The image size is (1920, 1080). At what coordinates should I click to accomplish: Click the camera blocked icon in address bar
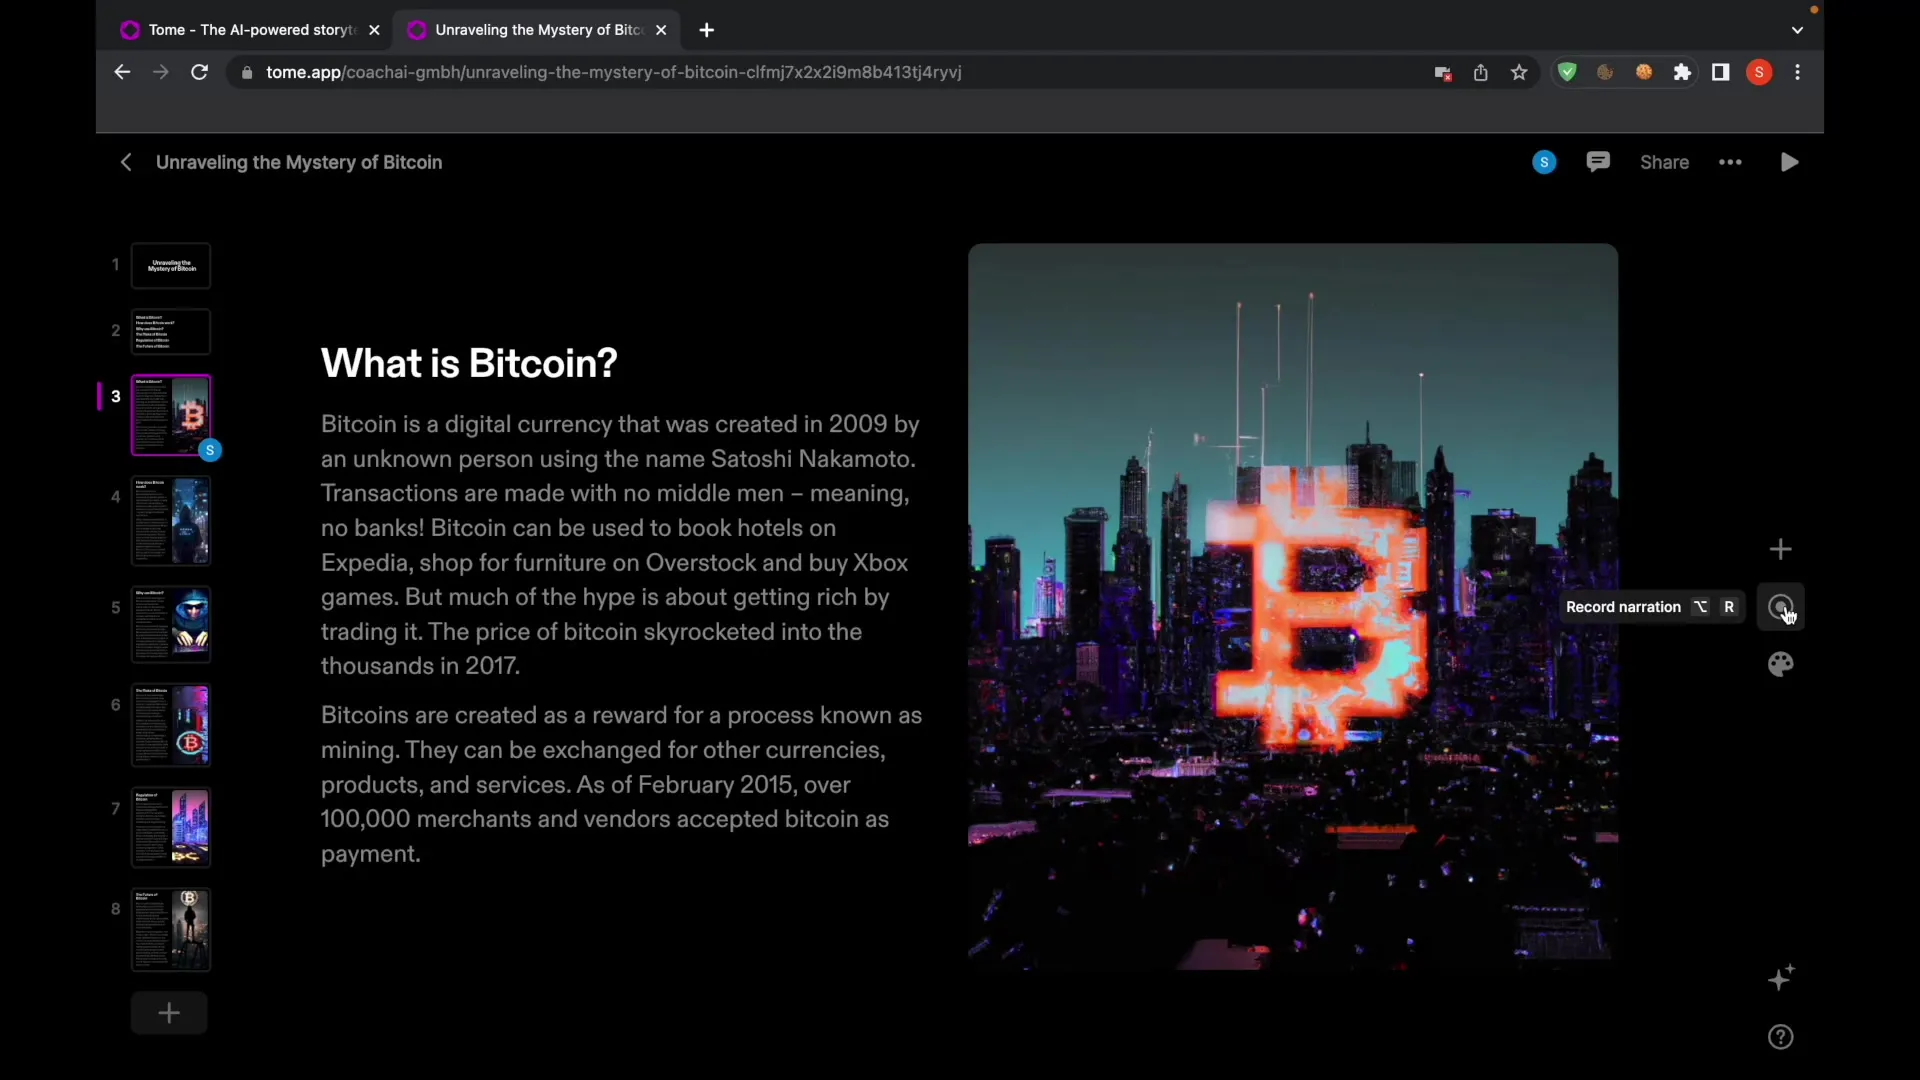[1442, 73]
